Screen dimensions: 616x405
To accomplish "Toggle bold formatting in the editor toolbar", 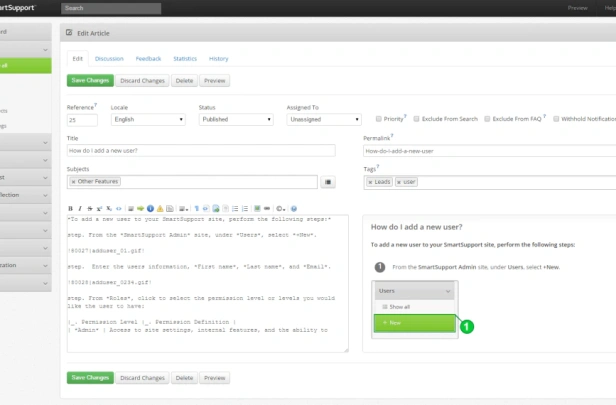I will pos(70,209).
